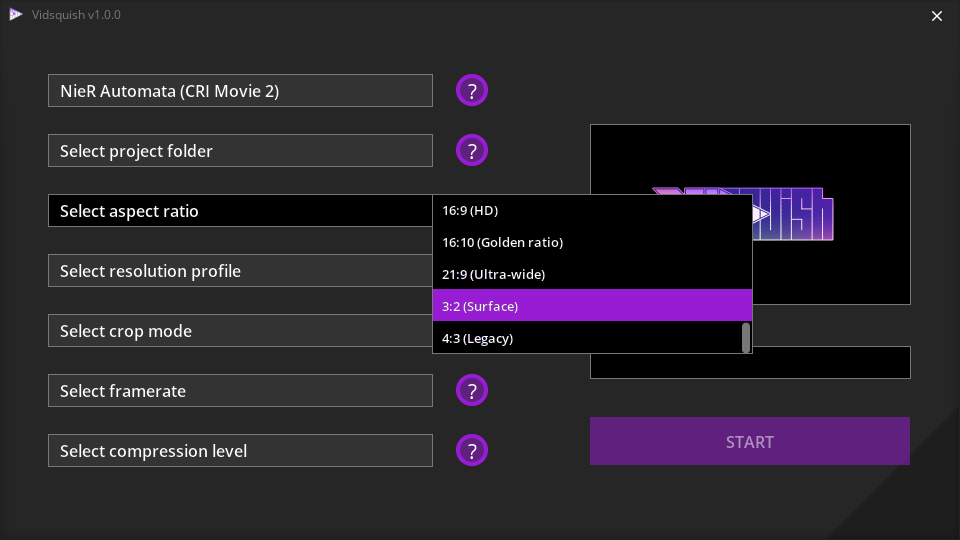Open the Select framerate dropdown
This screenshot has width=960, height=540.
(240, 391)
